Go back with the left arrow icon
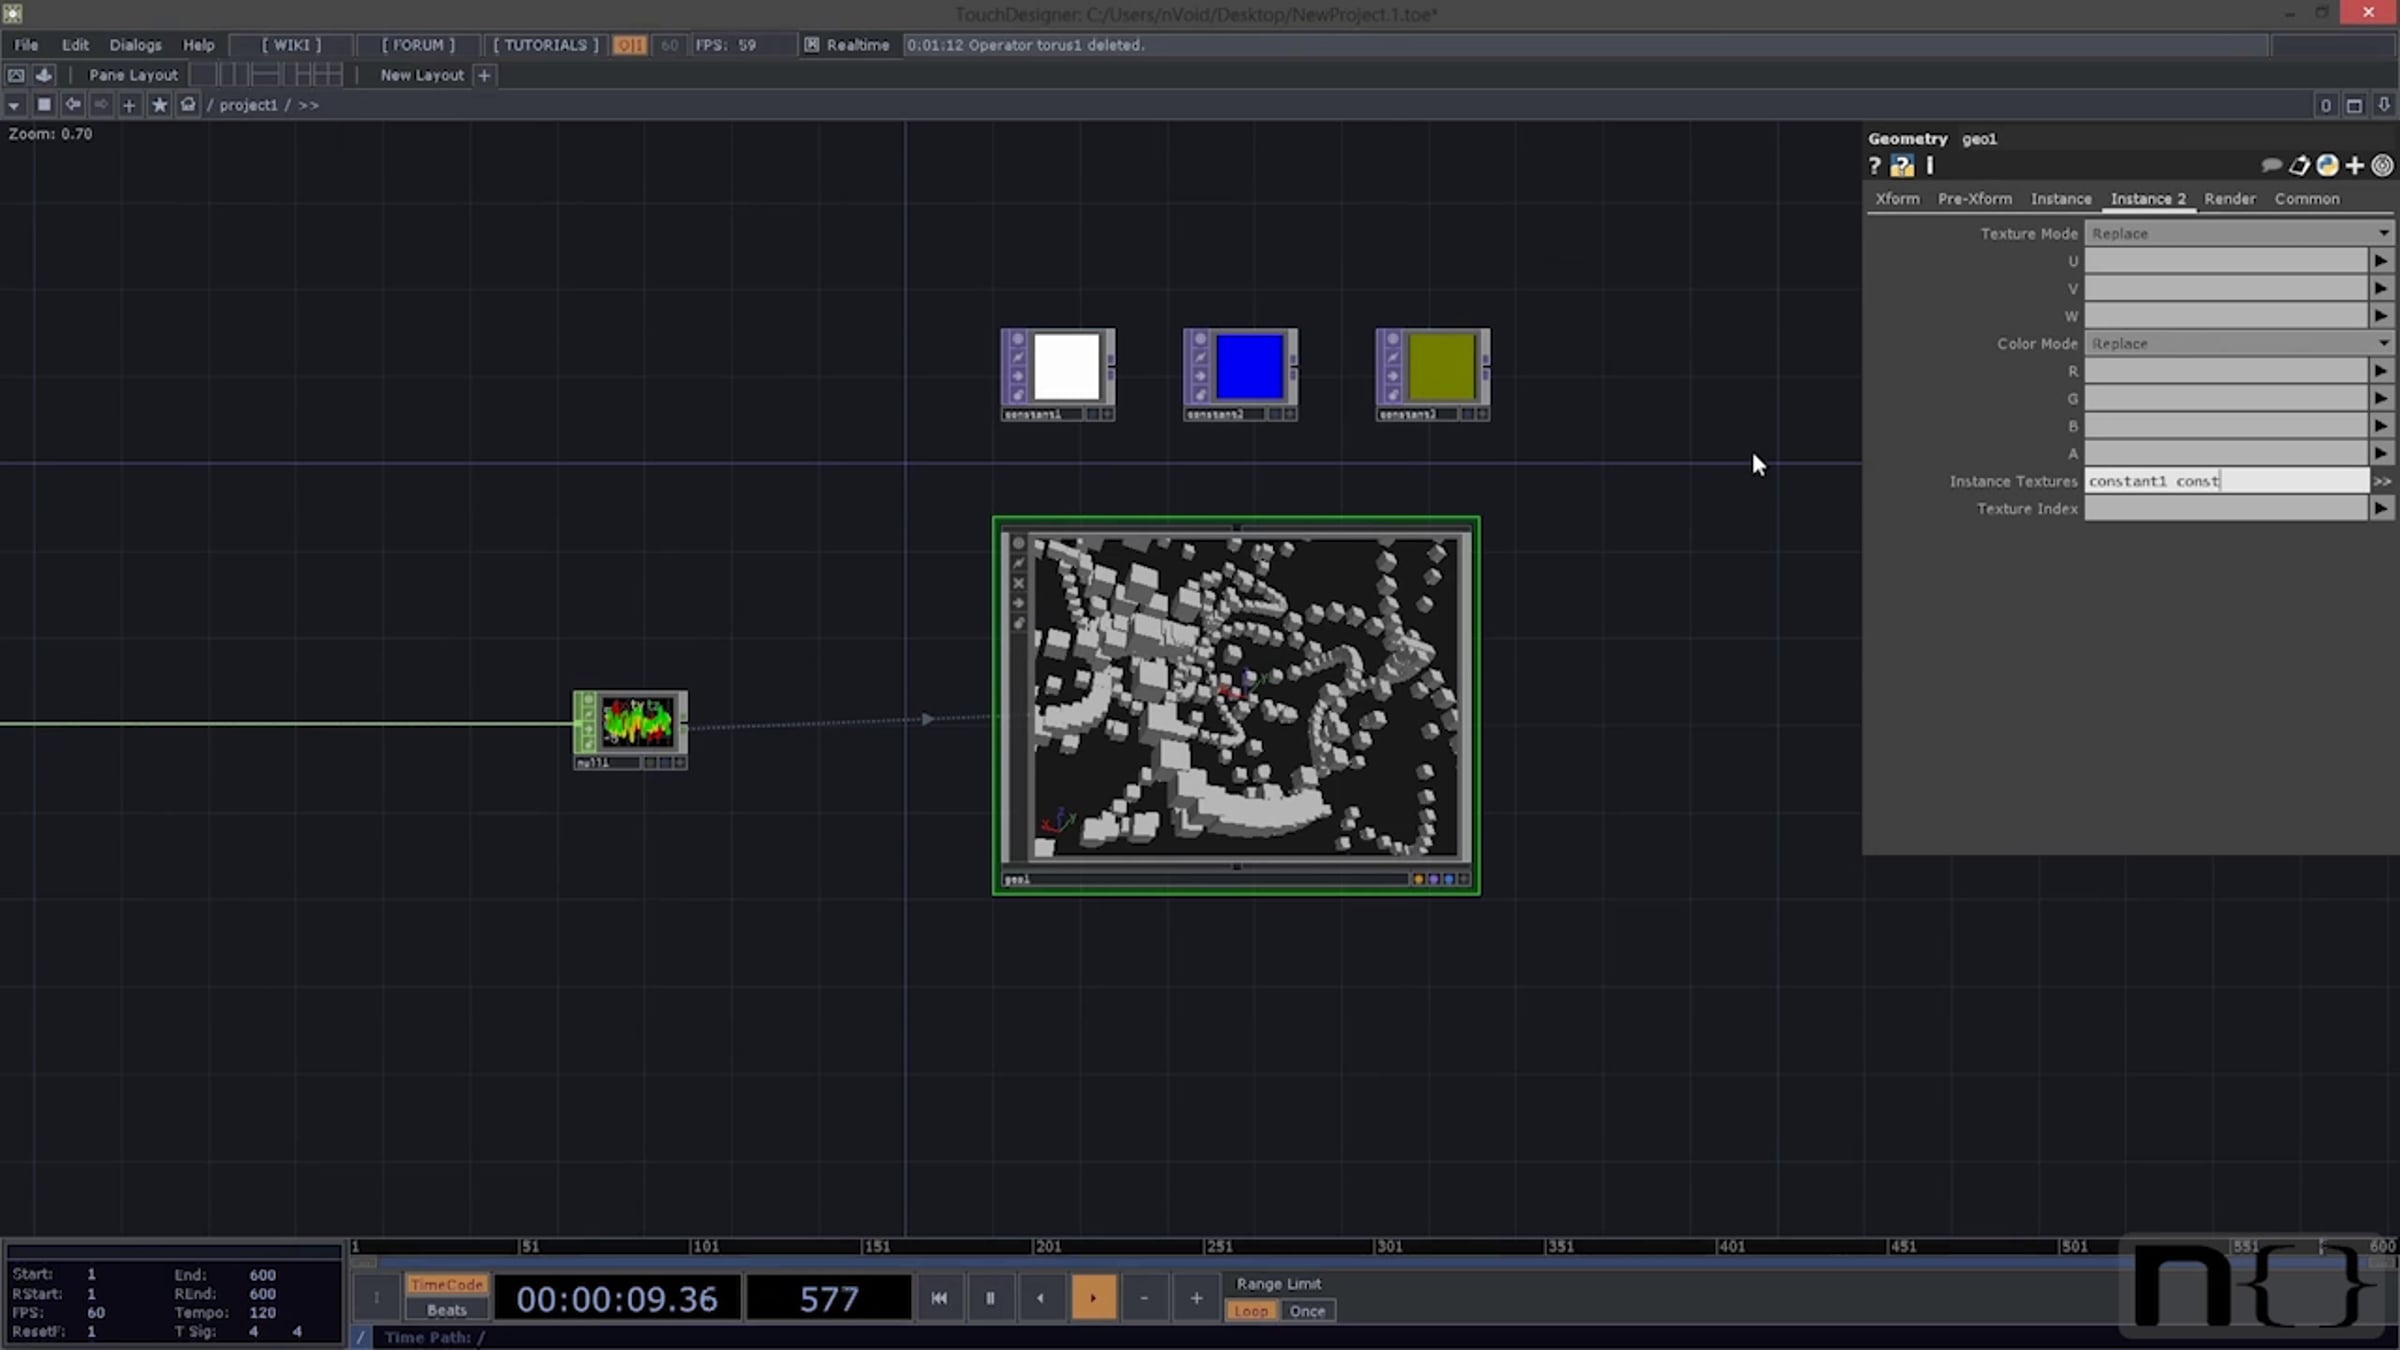 coord(73,104)
